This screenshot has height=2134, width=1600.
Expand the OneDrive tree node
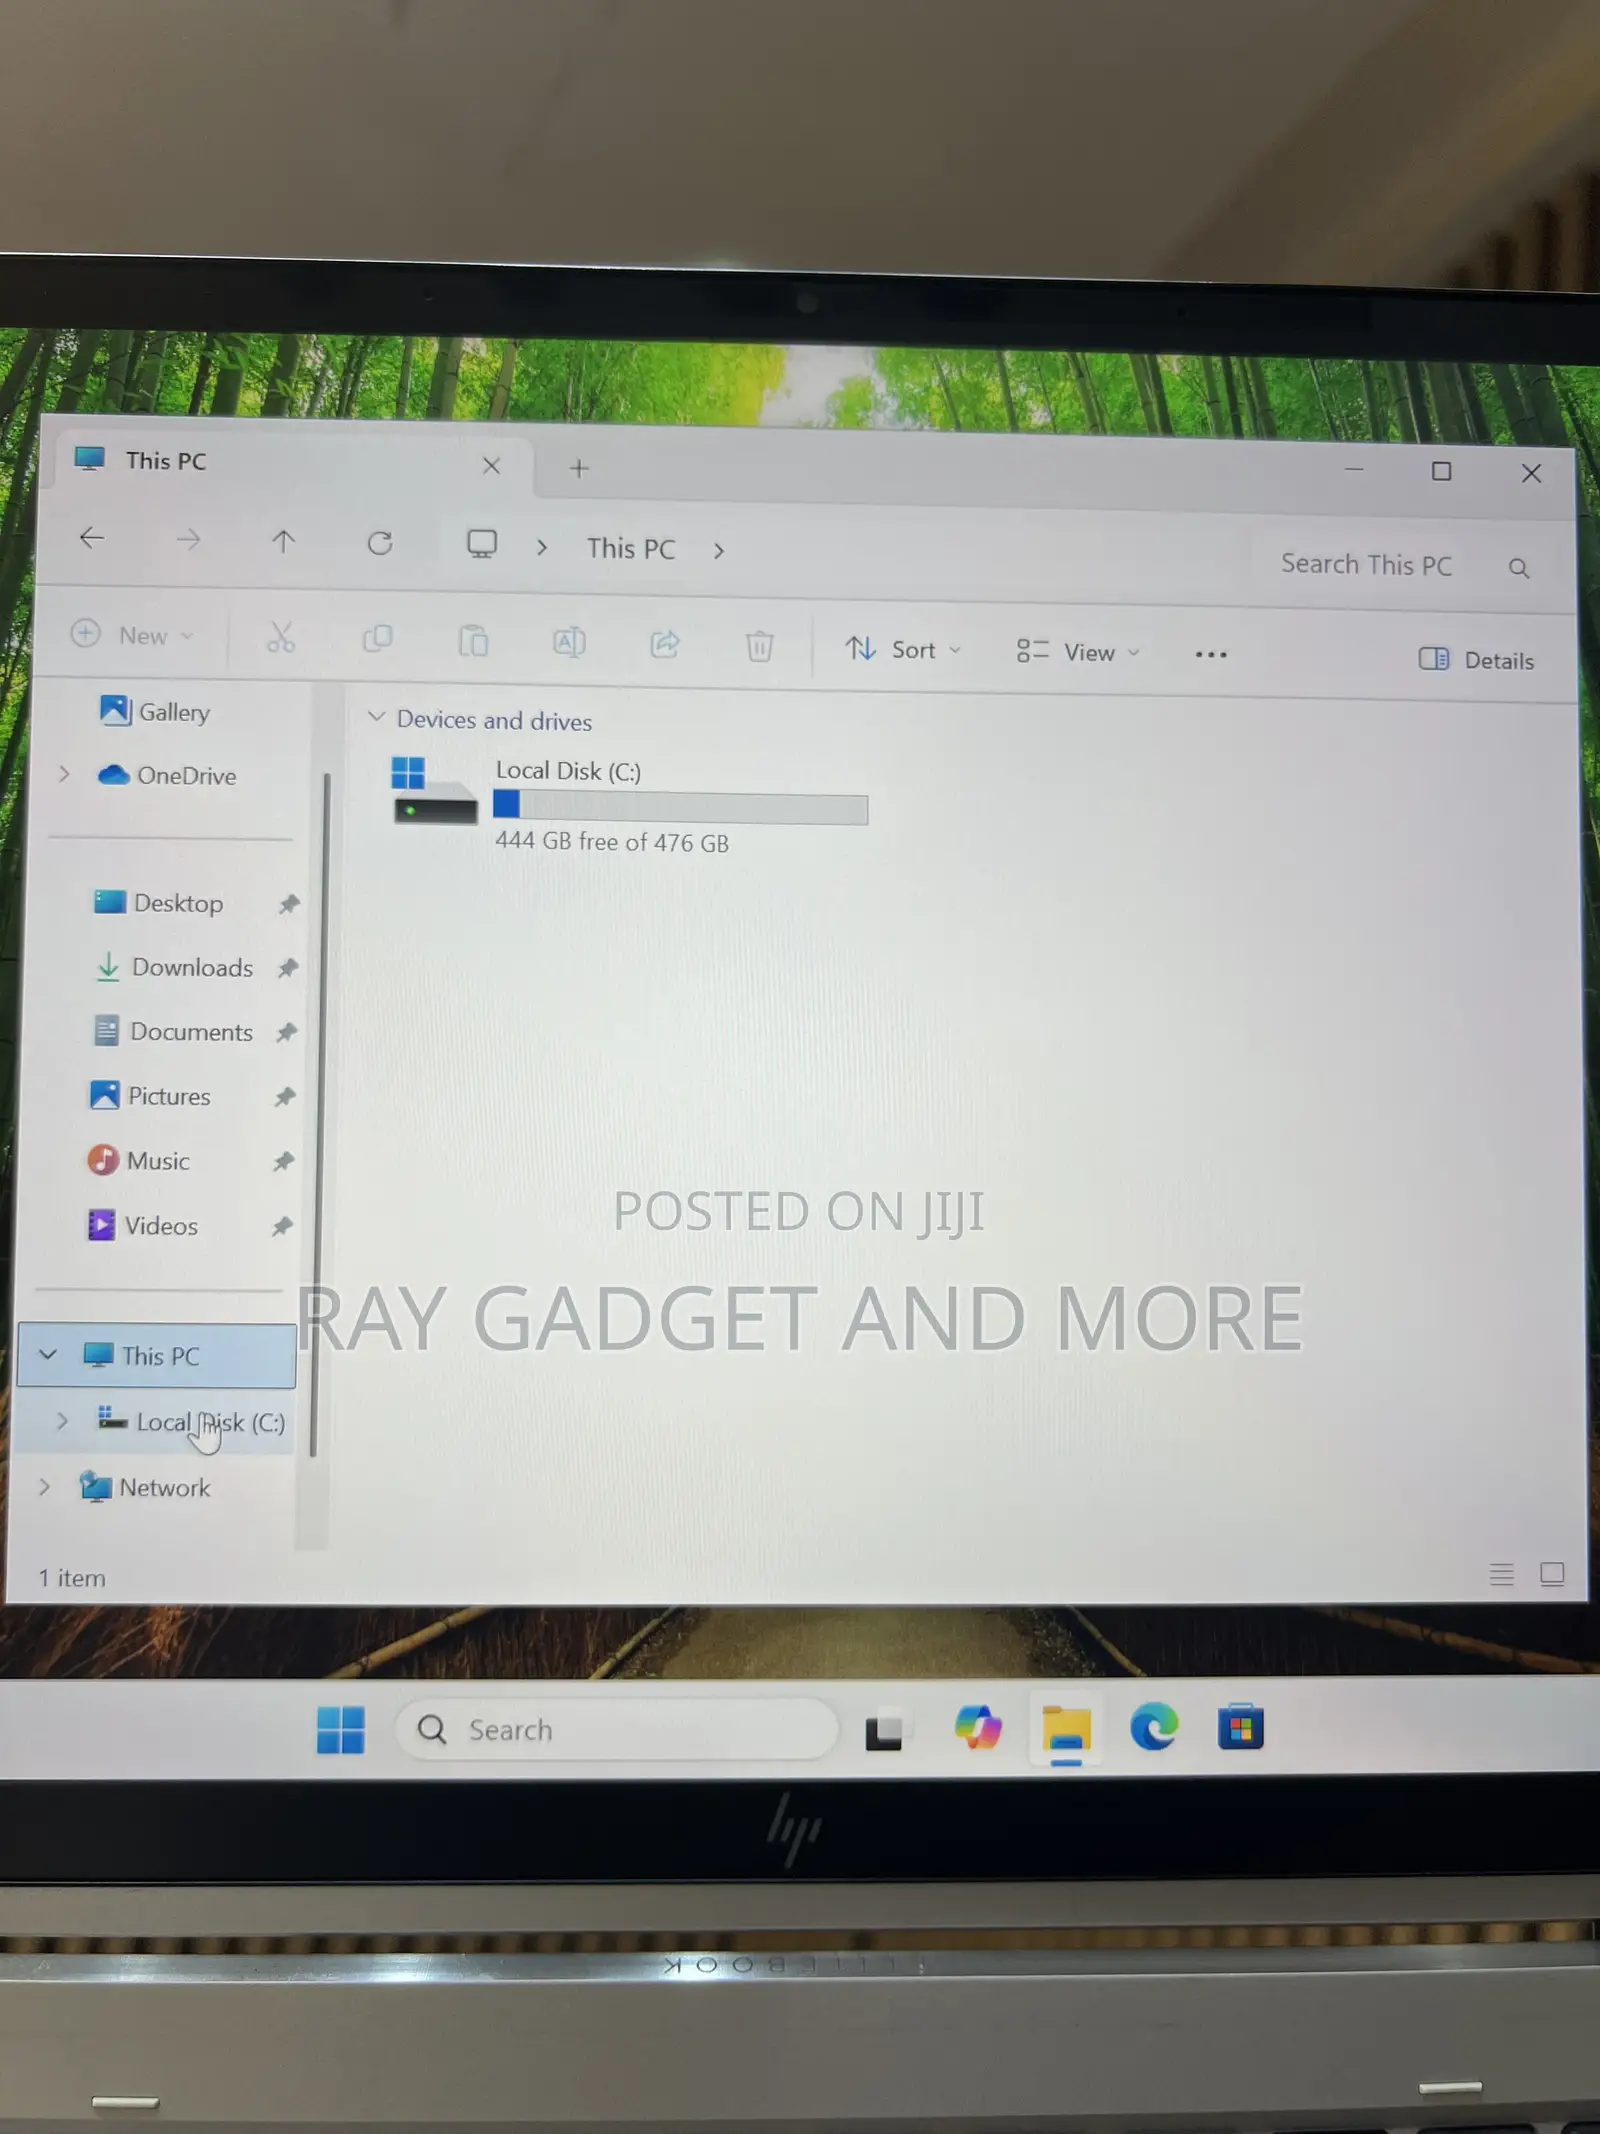(x=64, y=774)
